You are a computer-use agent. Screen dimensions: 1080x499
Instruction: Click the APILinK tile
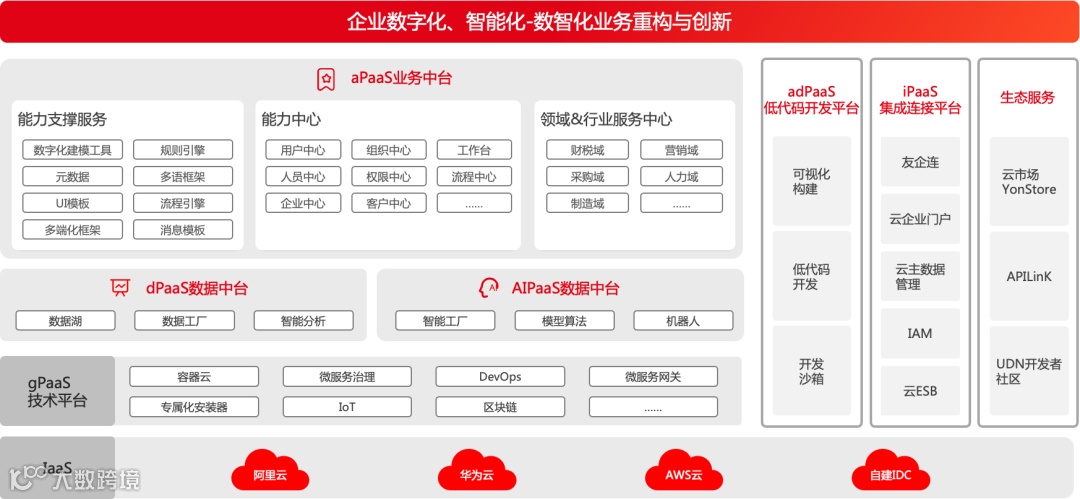pos(1029,276)
